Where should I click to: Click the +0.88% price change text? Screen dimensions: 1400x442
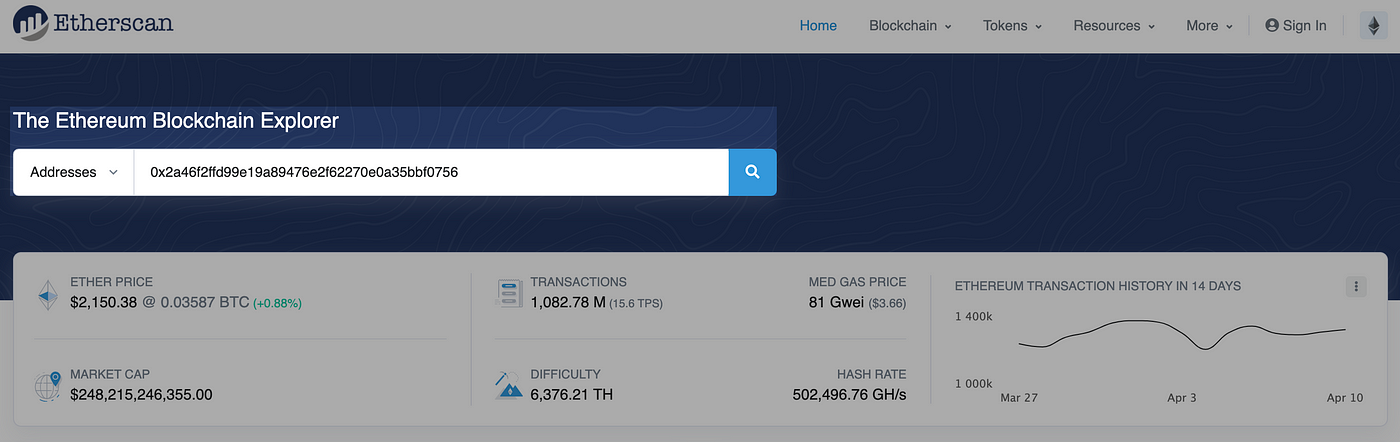tap(277, 303)
